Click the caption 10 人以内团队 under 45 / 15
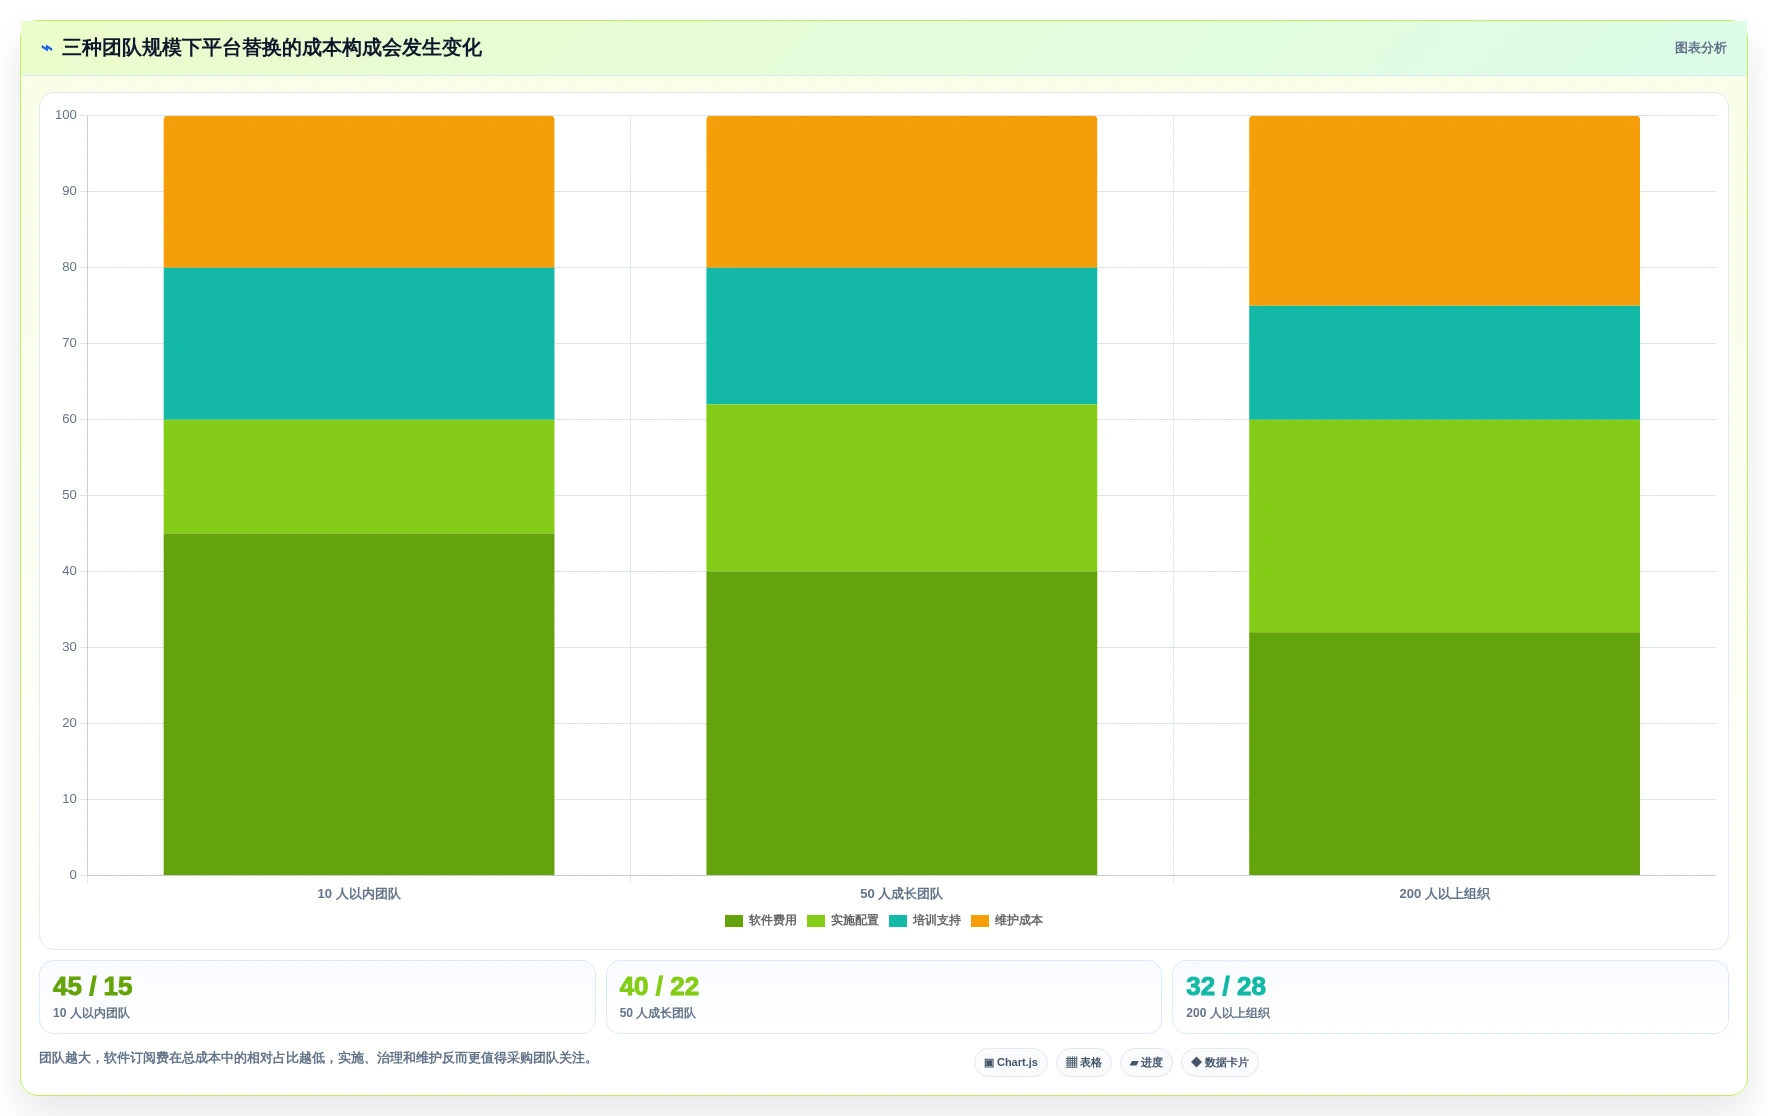This screenshot has height=1116, width=1768. (x=91, y=1013)
